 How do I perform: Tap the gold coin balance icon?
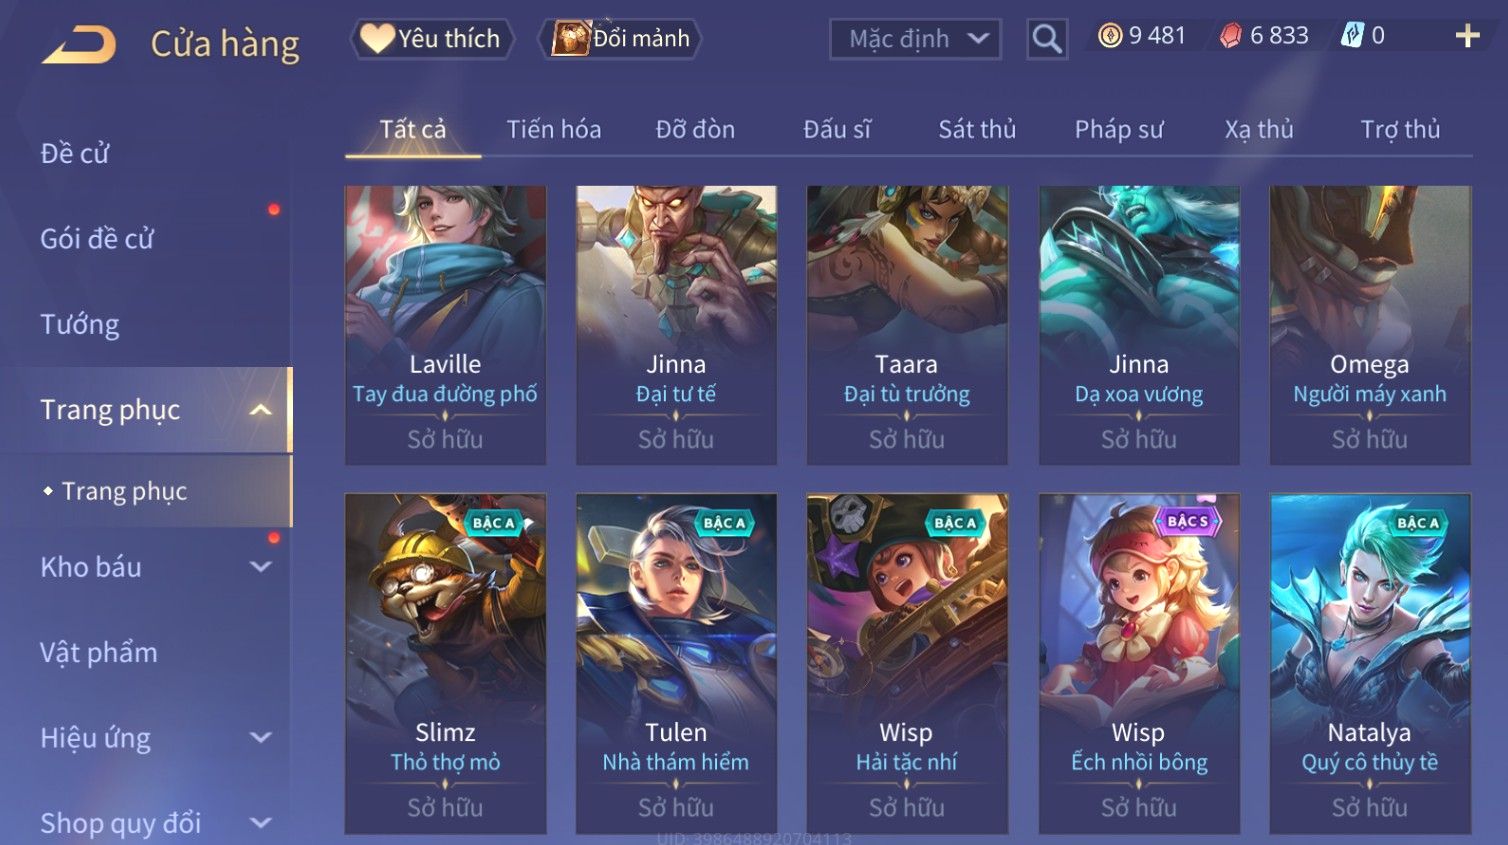pyautogui.click(x=1110, y=36)
